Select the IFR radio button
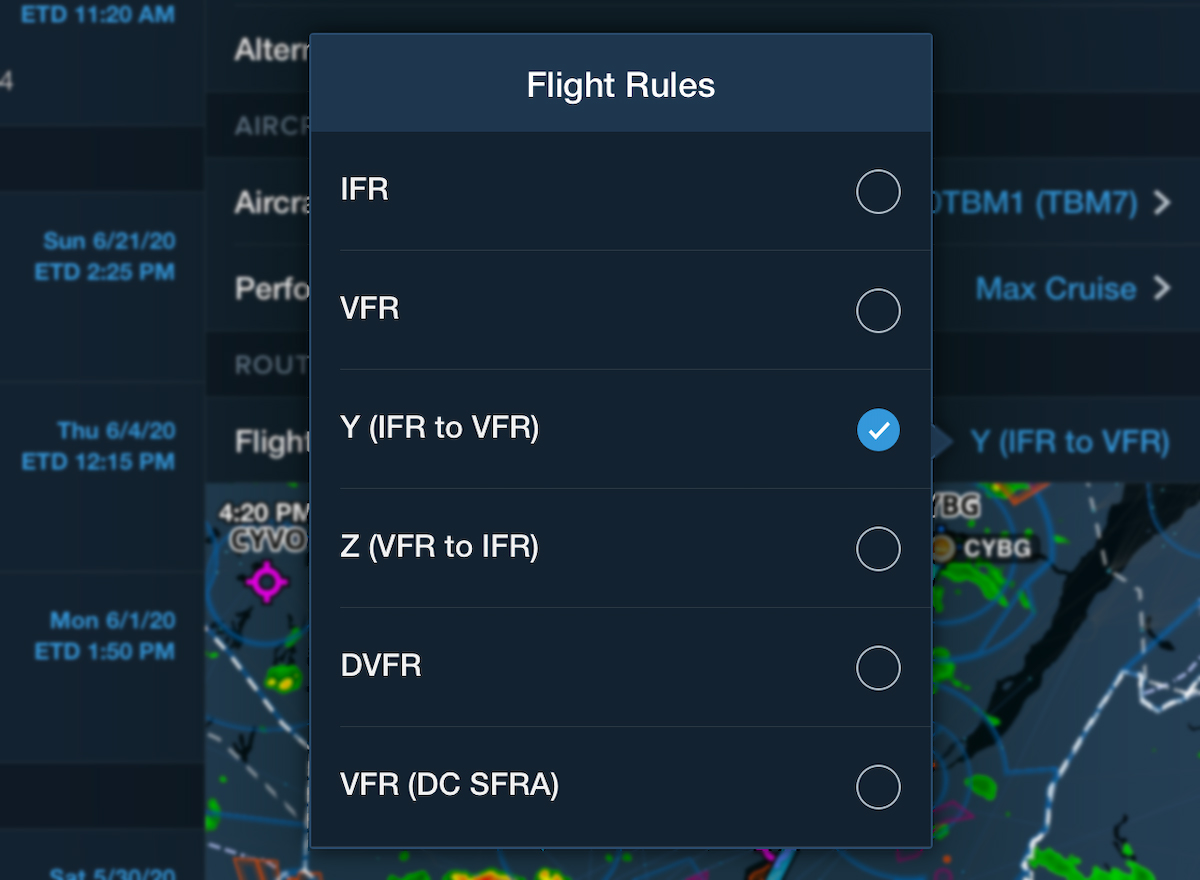This screenshot has height=880, width=1200. click(878, 191)
